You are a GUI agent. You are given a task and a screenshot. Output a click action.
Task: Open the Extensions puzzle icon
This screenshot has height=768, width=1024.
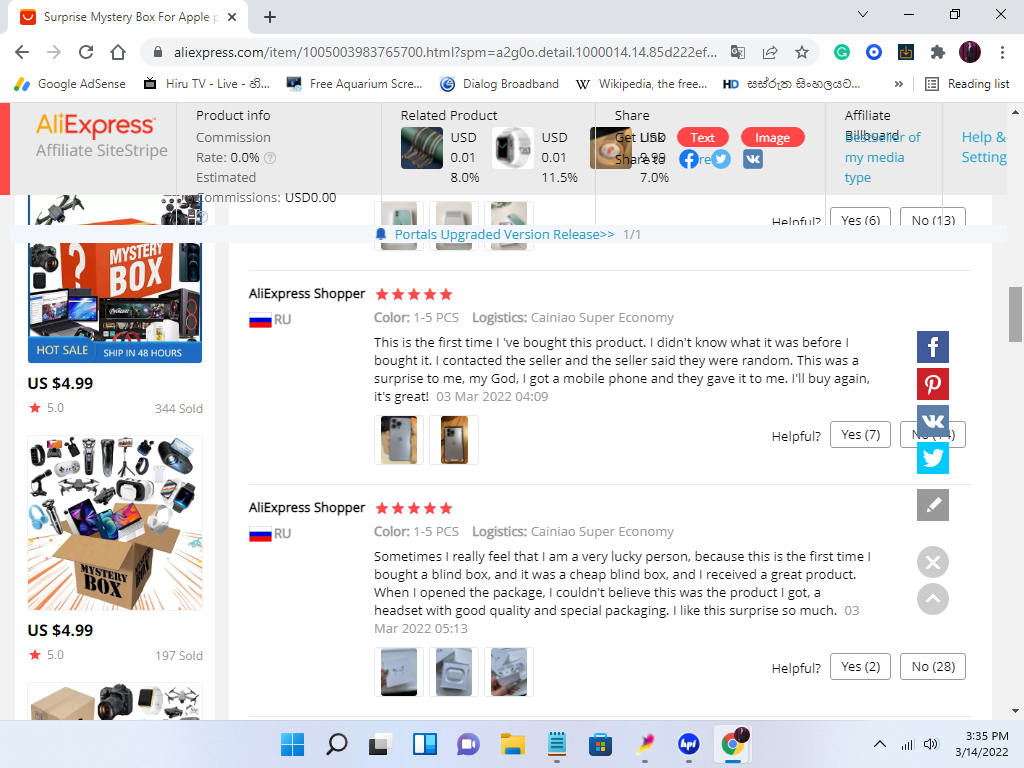[x=938, y=52]
